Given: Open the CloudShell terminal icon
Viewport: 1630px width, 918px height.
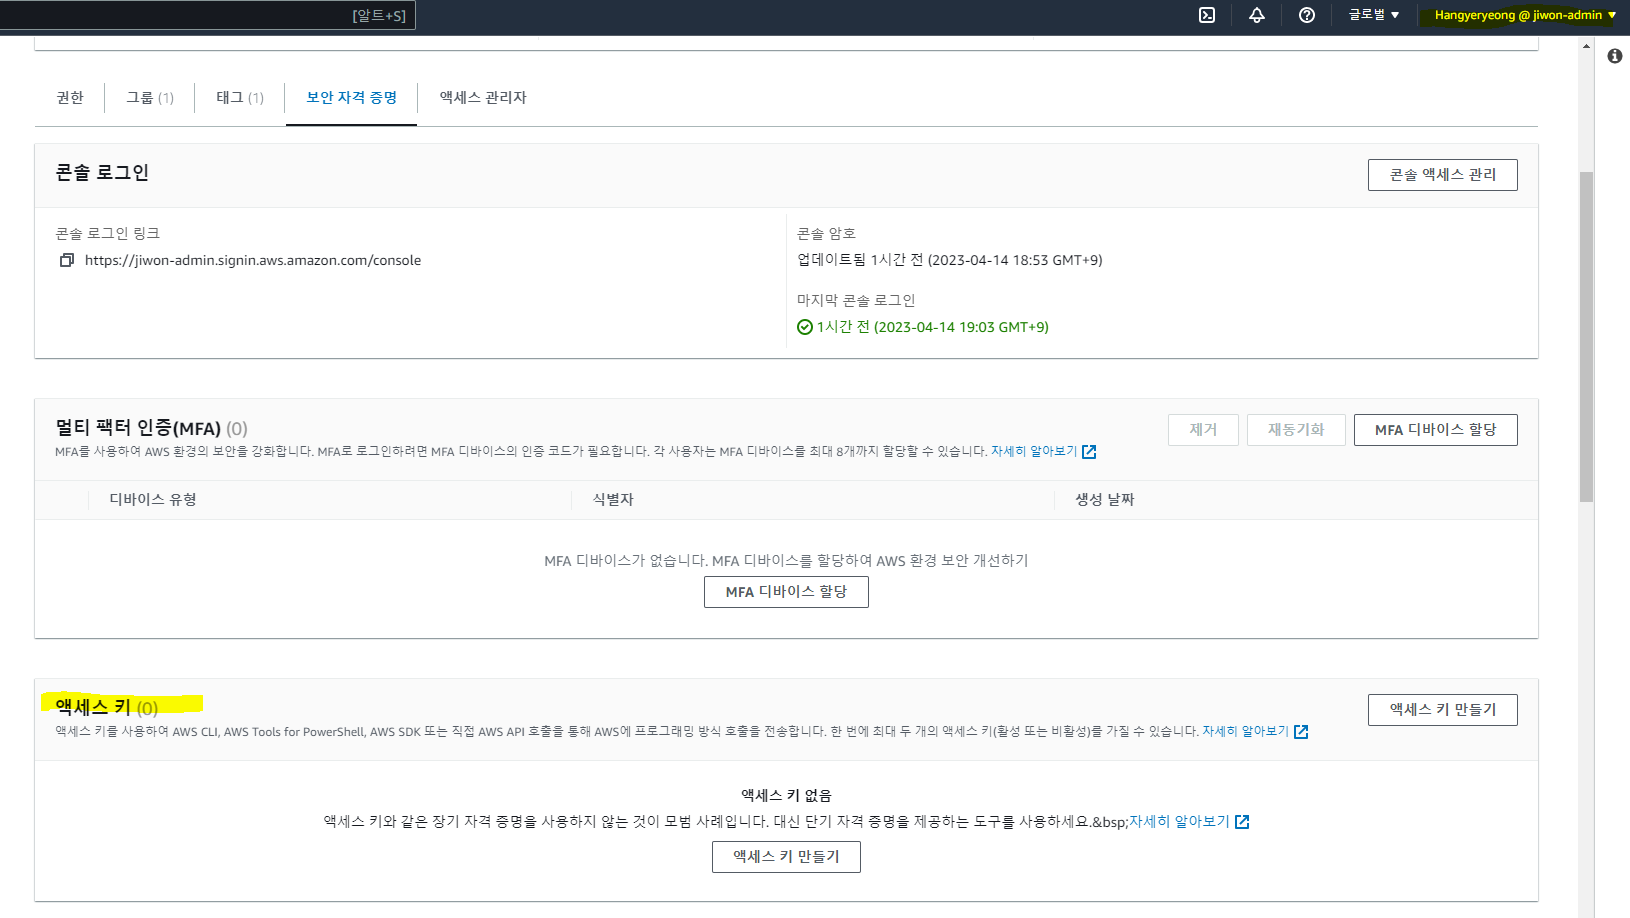Looking at the screenshot, I should [x=1207, y=15].
